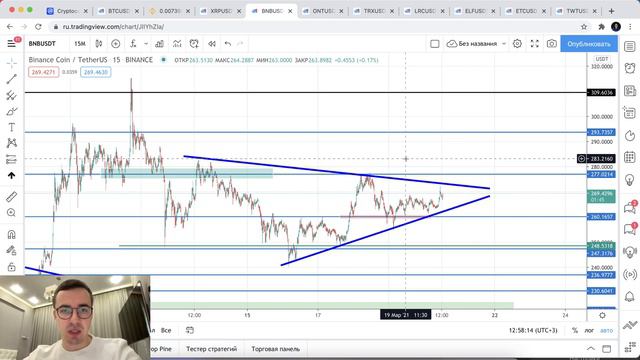Viewport: 640px width, 360px height.
Task: Click 'Без названия' save layout button
Action: 472,44
